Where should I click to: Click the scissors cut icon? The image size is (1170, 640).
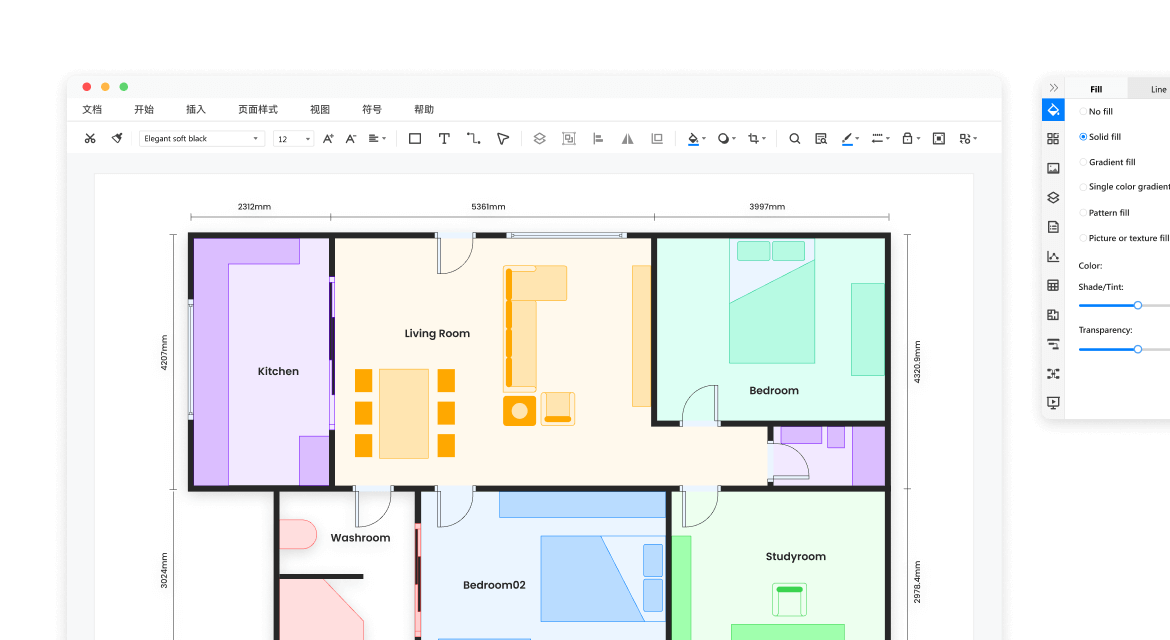90,139
